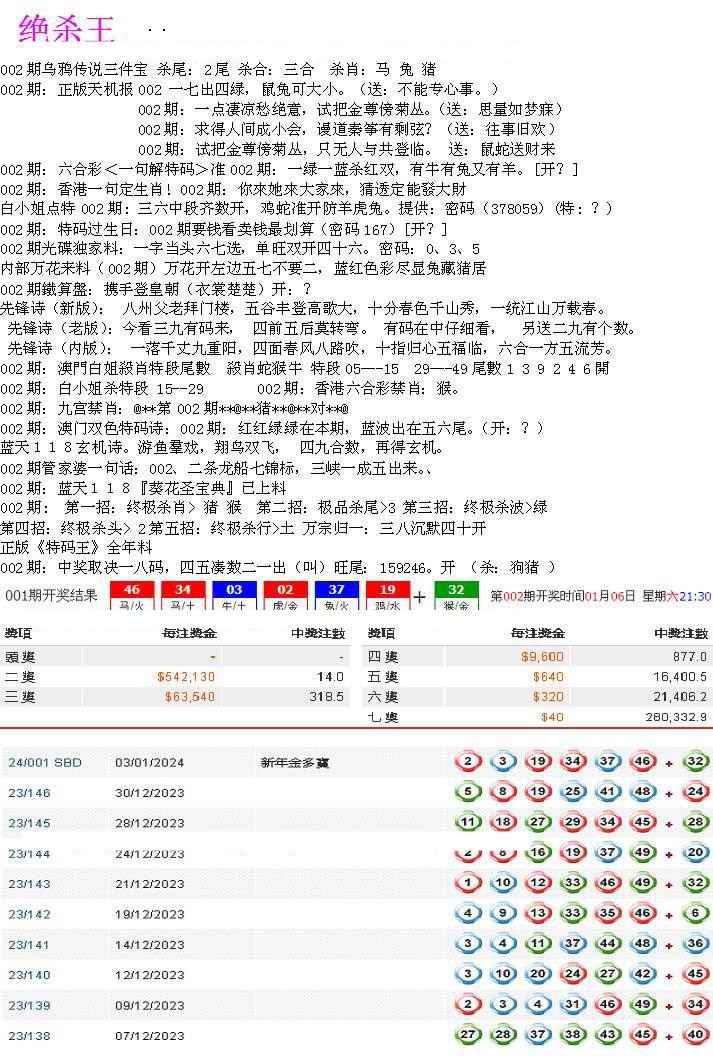713x1056 pixels.
Task: Click the left 每注獎金 column header
Action: coord(189,633)
